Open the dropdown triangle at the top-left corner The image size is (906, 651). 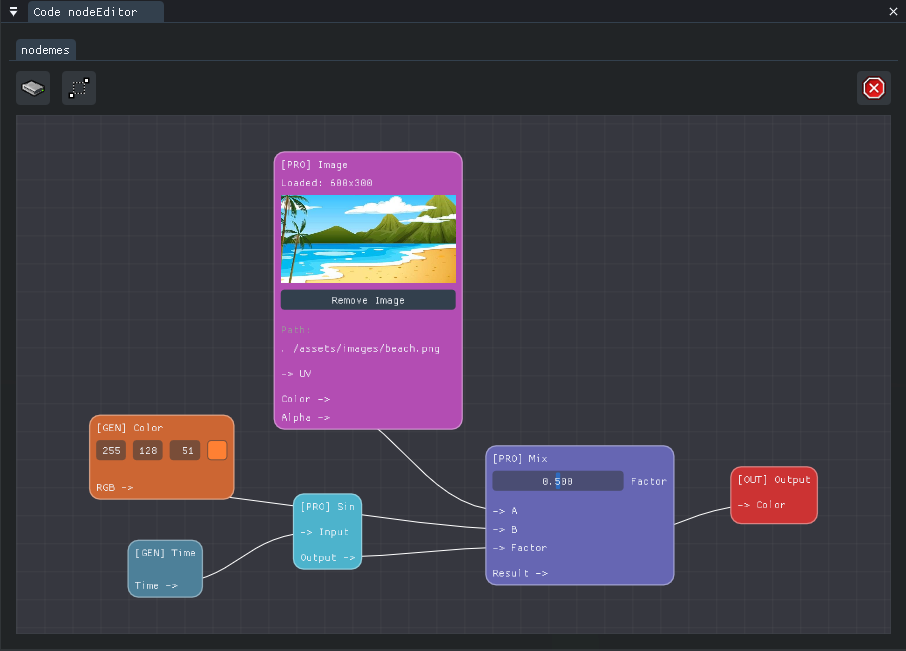[x=11, y=12]
